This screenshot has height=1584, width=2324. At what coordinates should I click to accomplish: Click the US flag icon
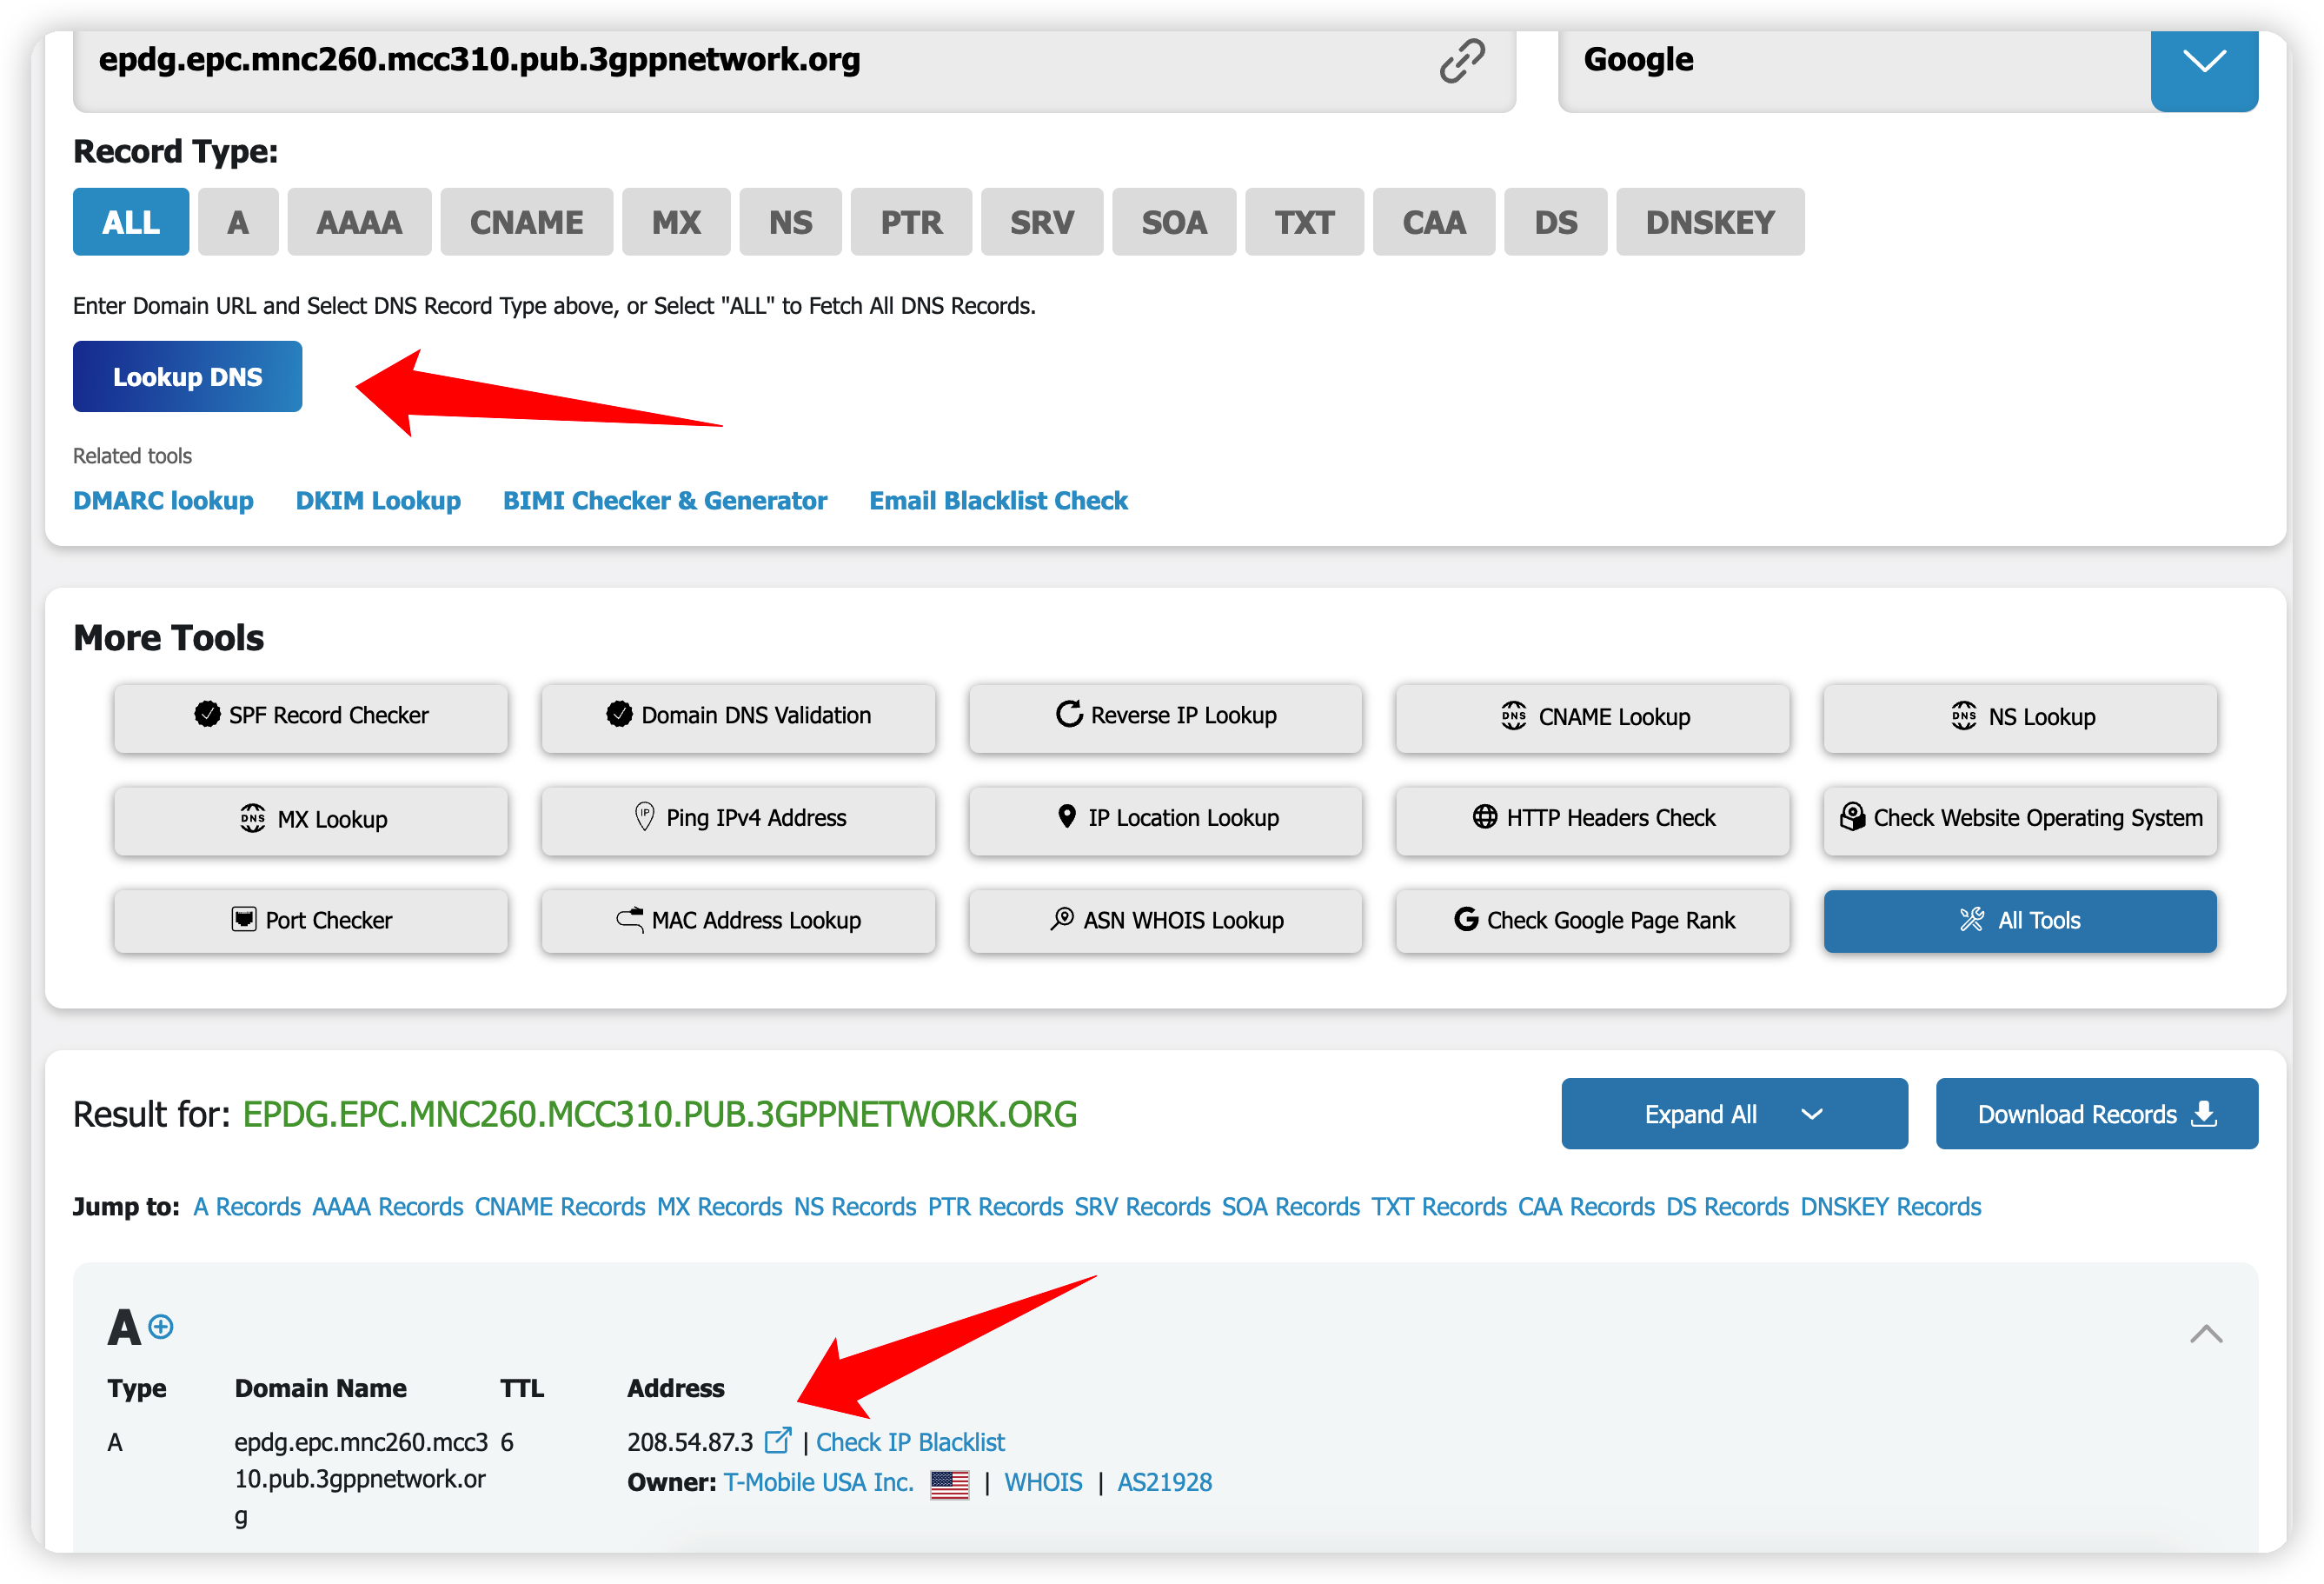tap(949, 1484)
